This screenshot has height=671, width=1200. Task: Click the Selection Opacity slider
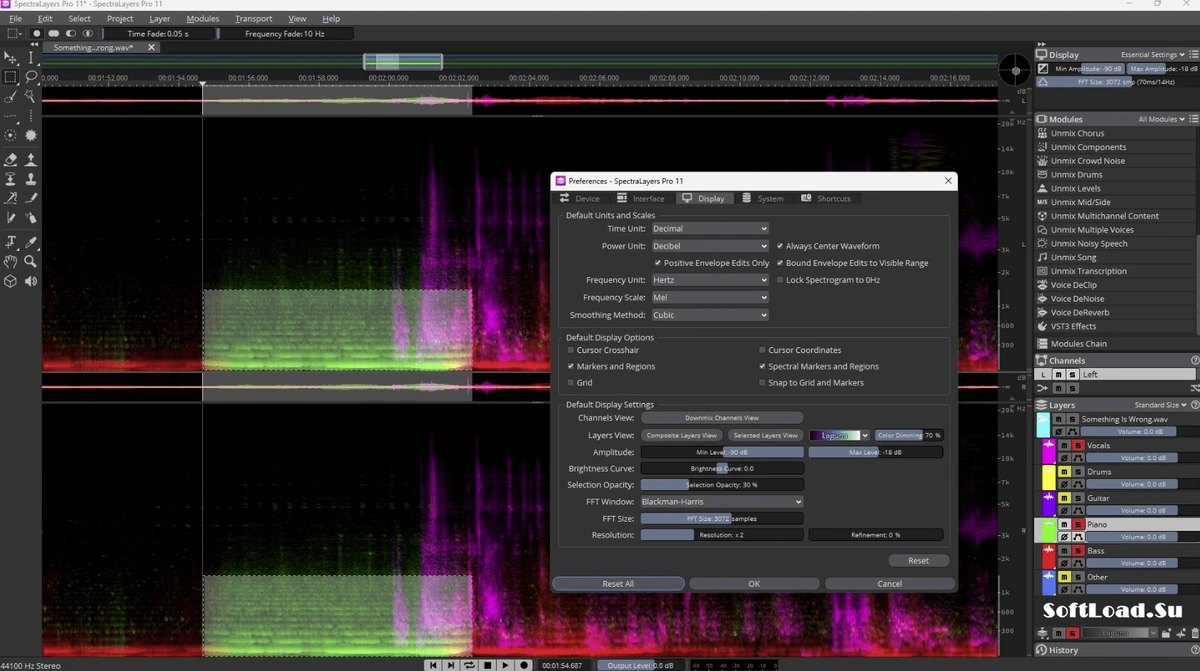point(721,484)
